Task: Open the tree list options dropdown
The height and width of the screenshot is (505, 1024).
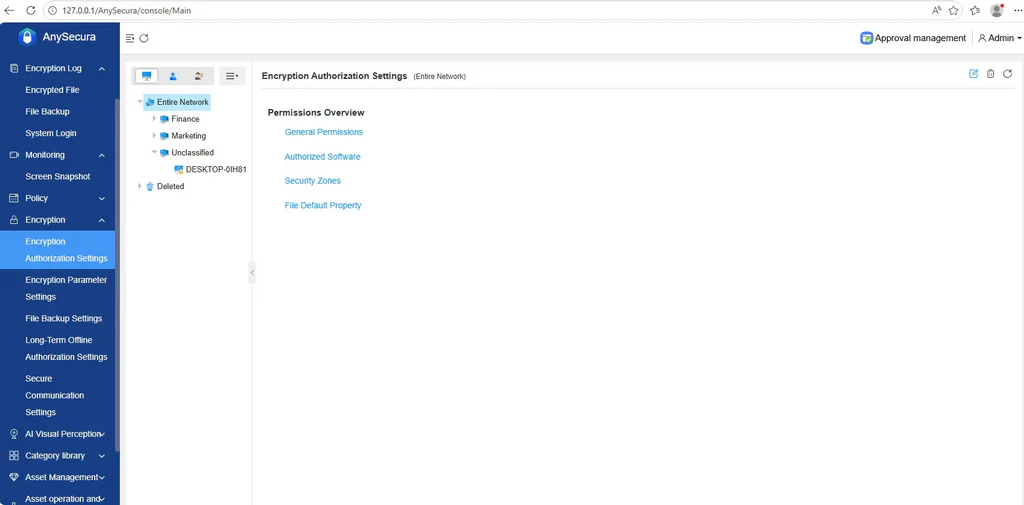Action: [x=232, y=76]
